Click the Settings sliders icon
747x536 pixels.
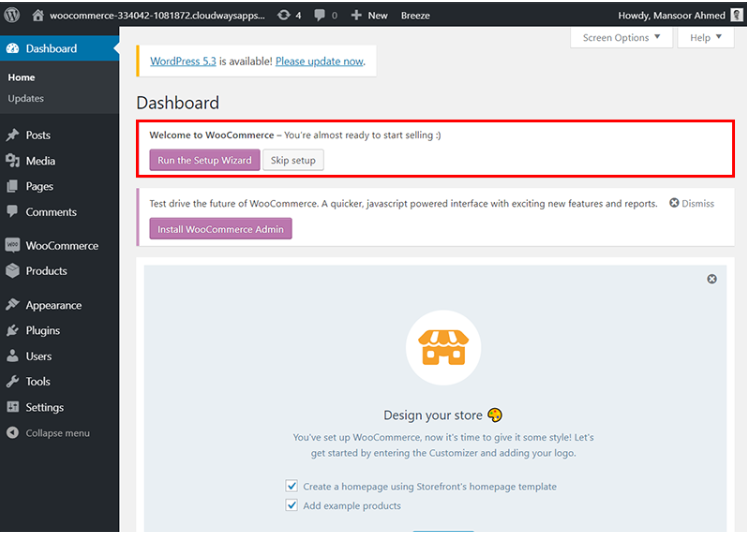pyautogui.click(x=13, y=407)
